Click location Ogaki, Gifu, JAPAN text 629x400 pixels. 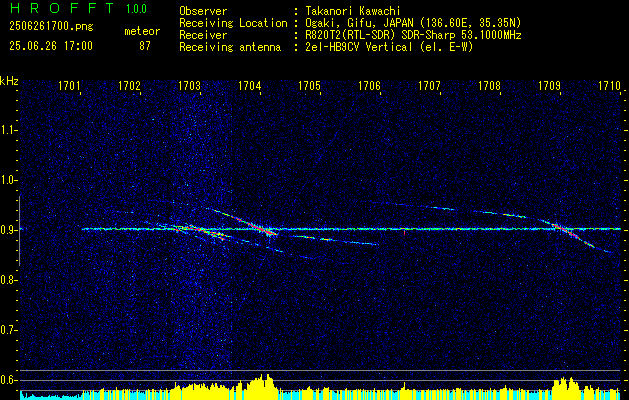(413, 23)
